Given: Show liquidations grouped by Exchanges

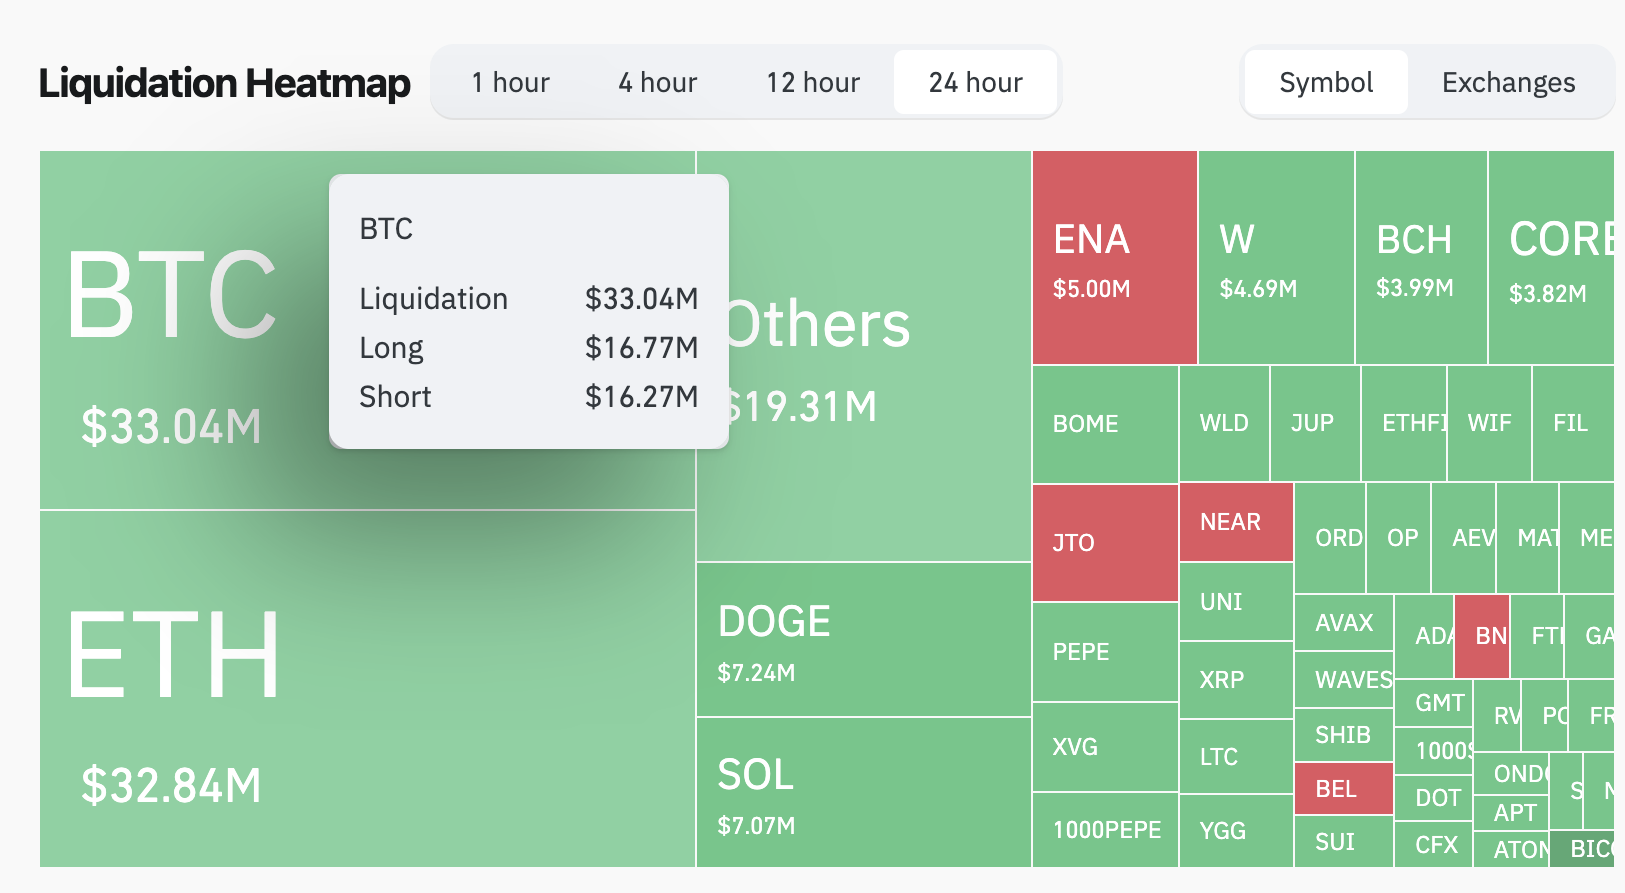Looking at the screenshot, I should pos(1508,82).
